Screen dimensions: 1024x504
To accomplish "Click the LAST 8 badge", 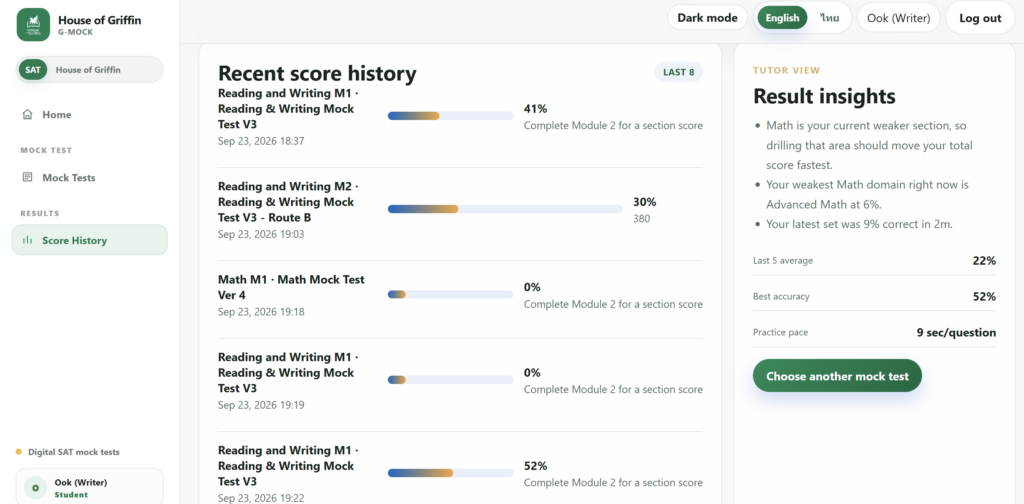I will click(x=679, y=72).
